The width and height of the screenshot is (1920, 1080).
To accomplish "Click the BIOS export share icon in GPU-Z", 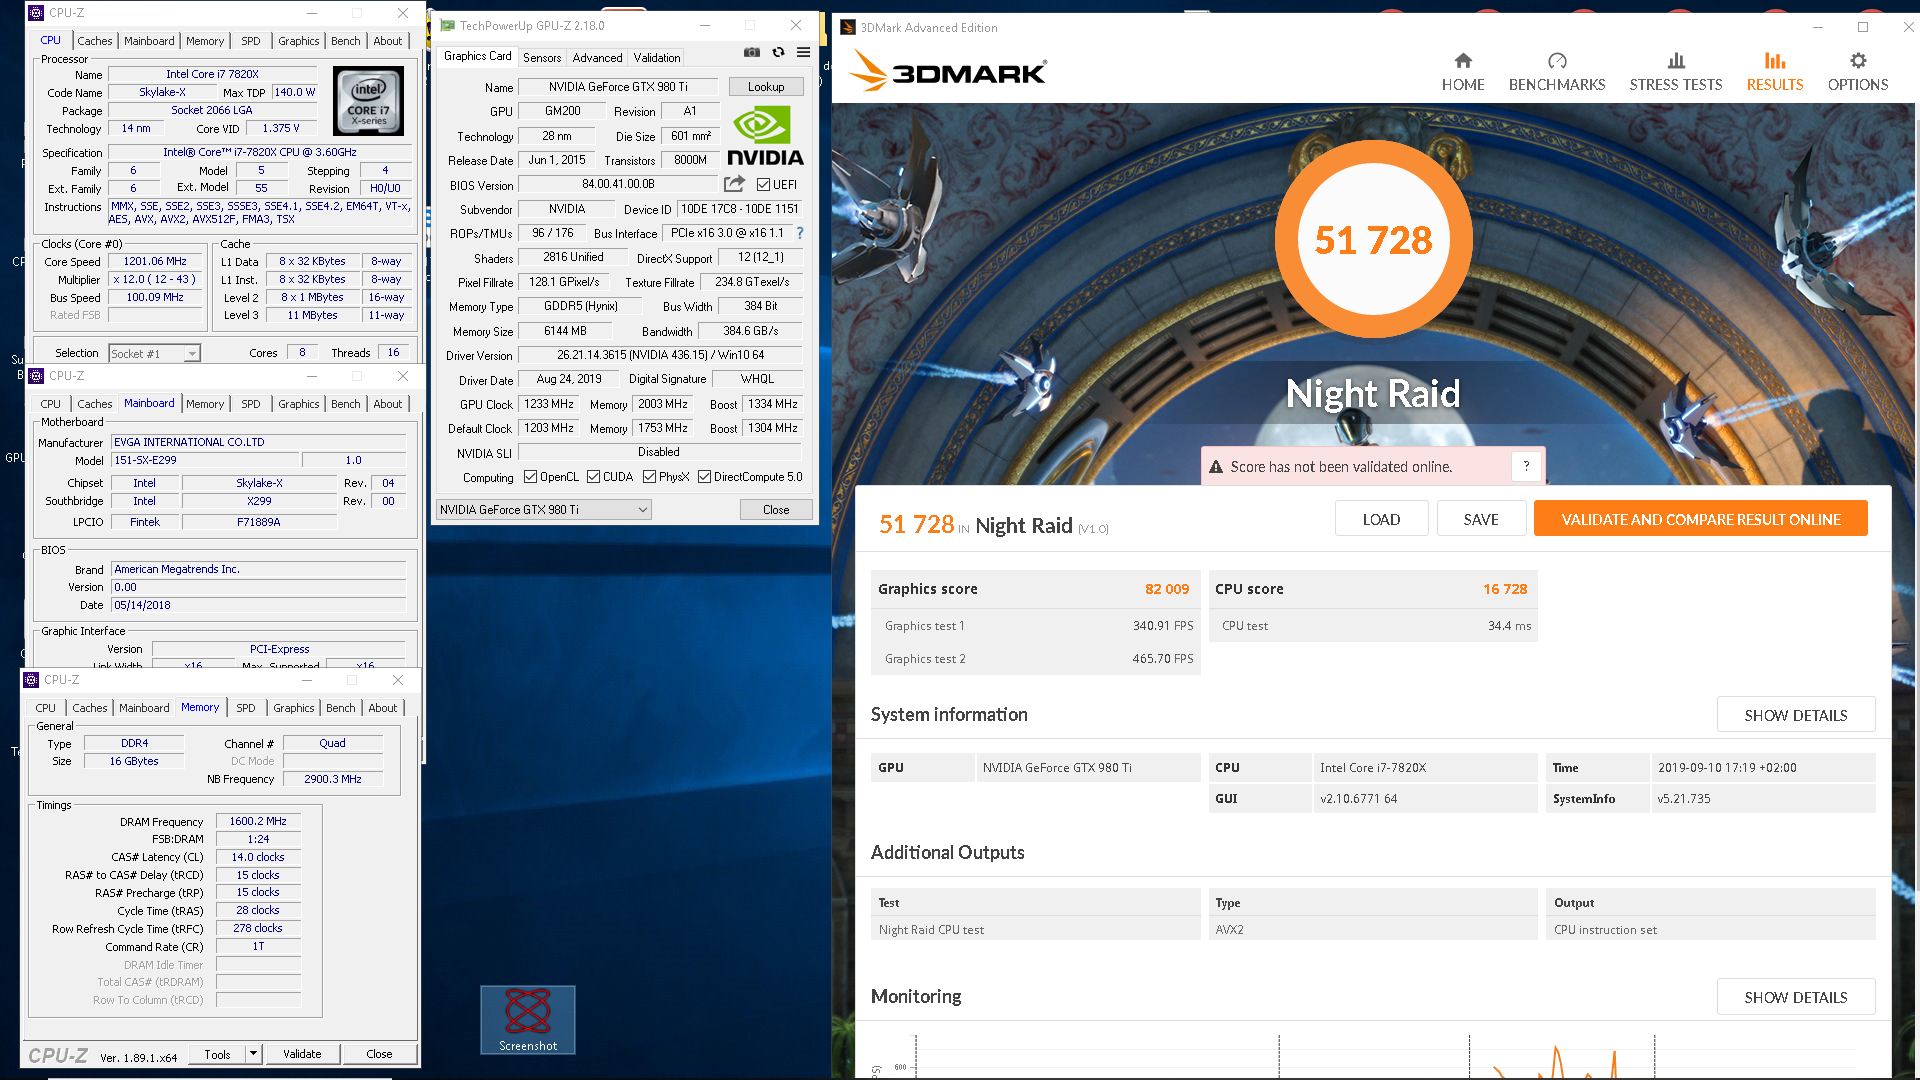I will [735, 184].
